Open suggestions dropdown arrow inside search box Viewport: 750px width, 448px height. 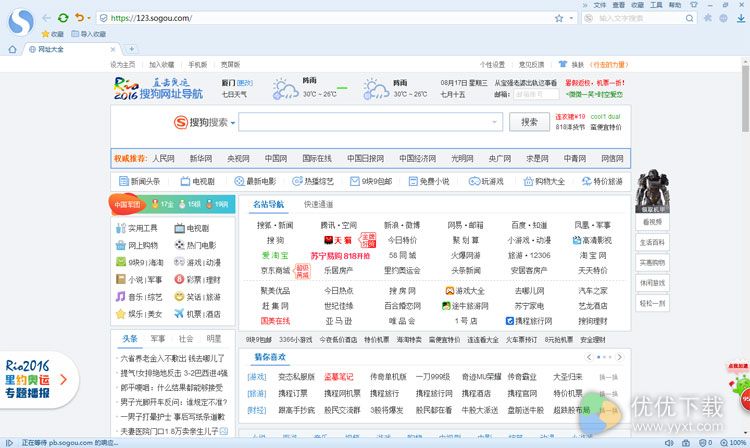pyautogui.click(x=495, y=122)
